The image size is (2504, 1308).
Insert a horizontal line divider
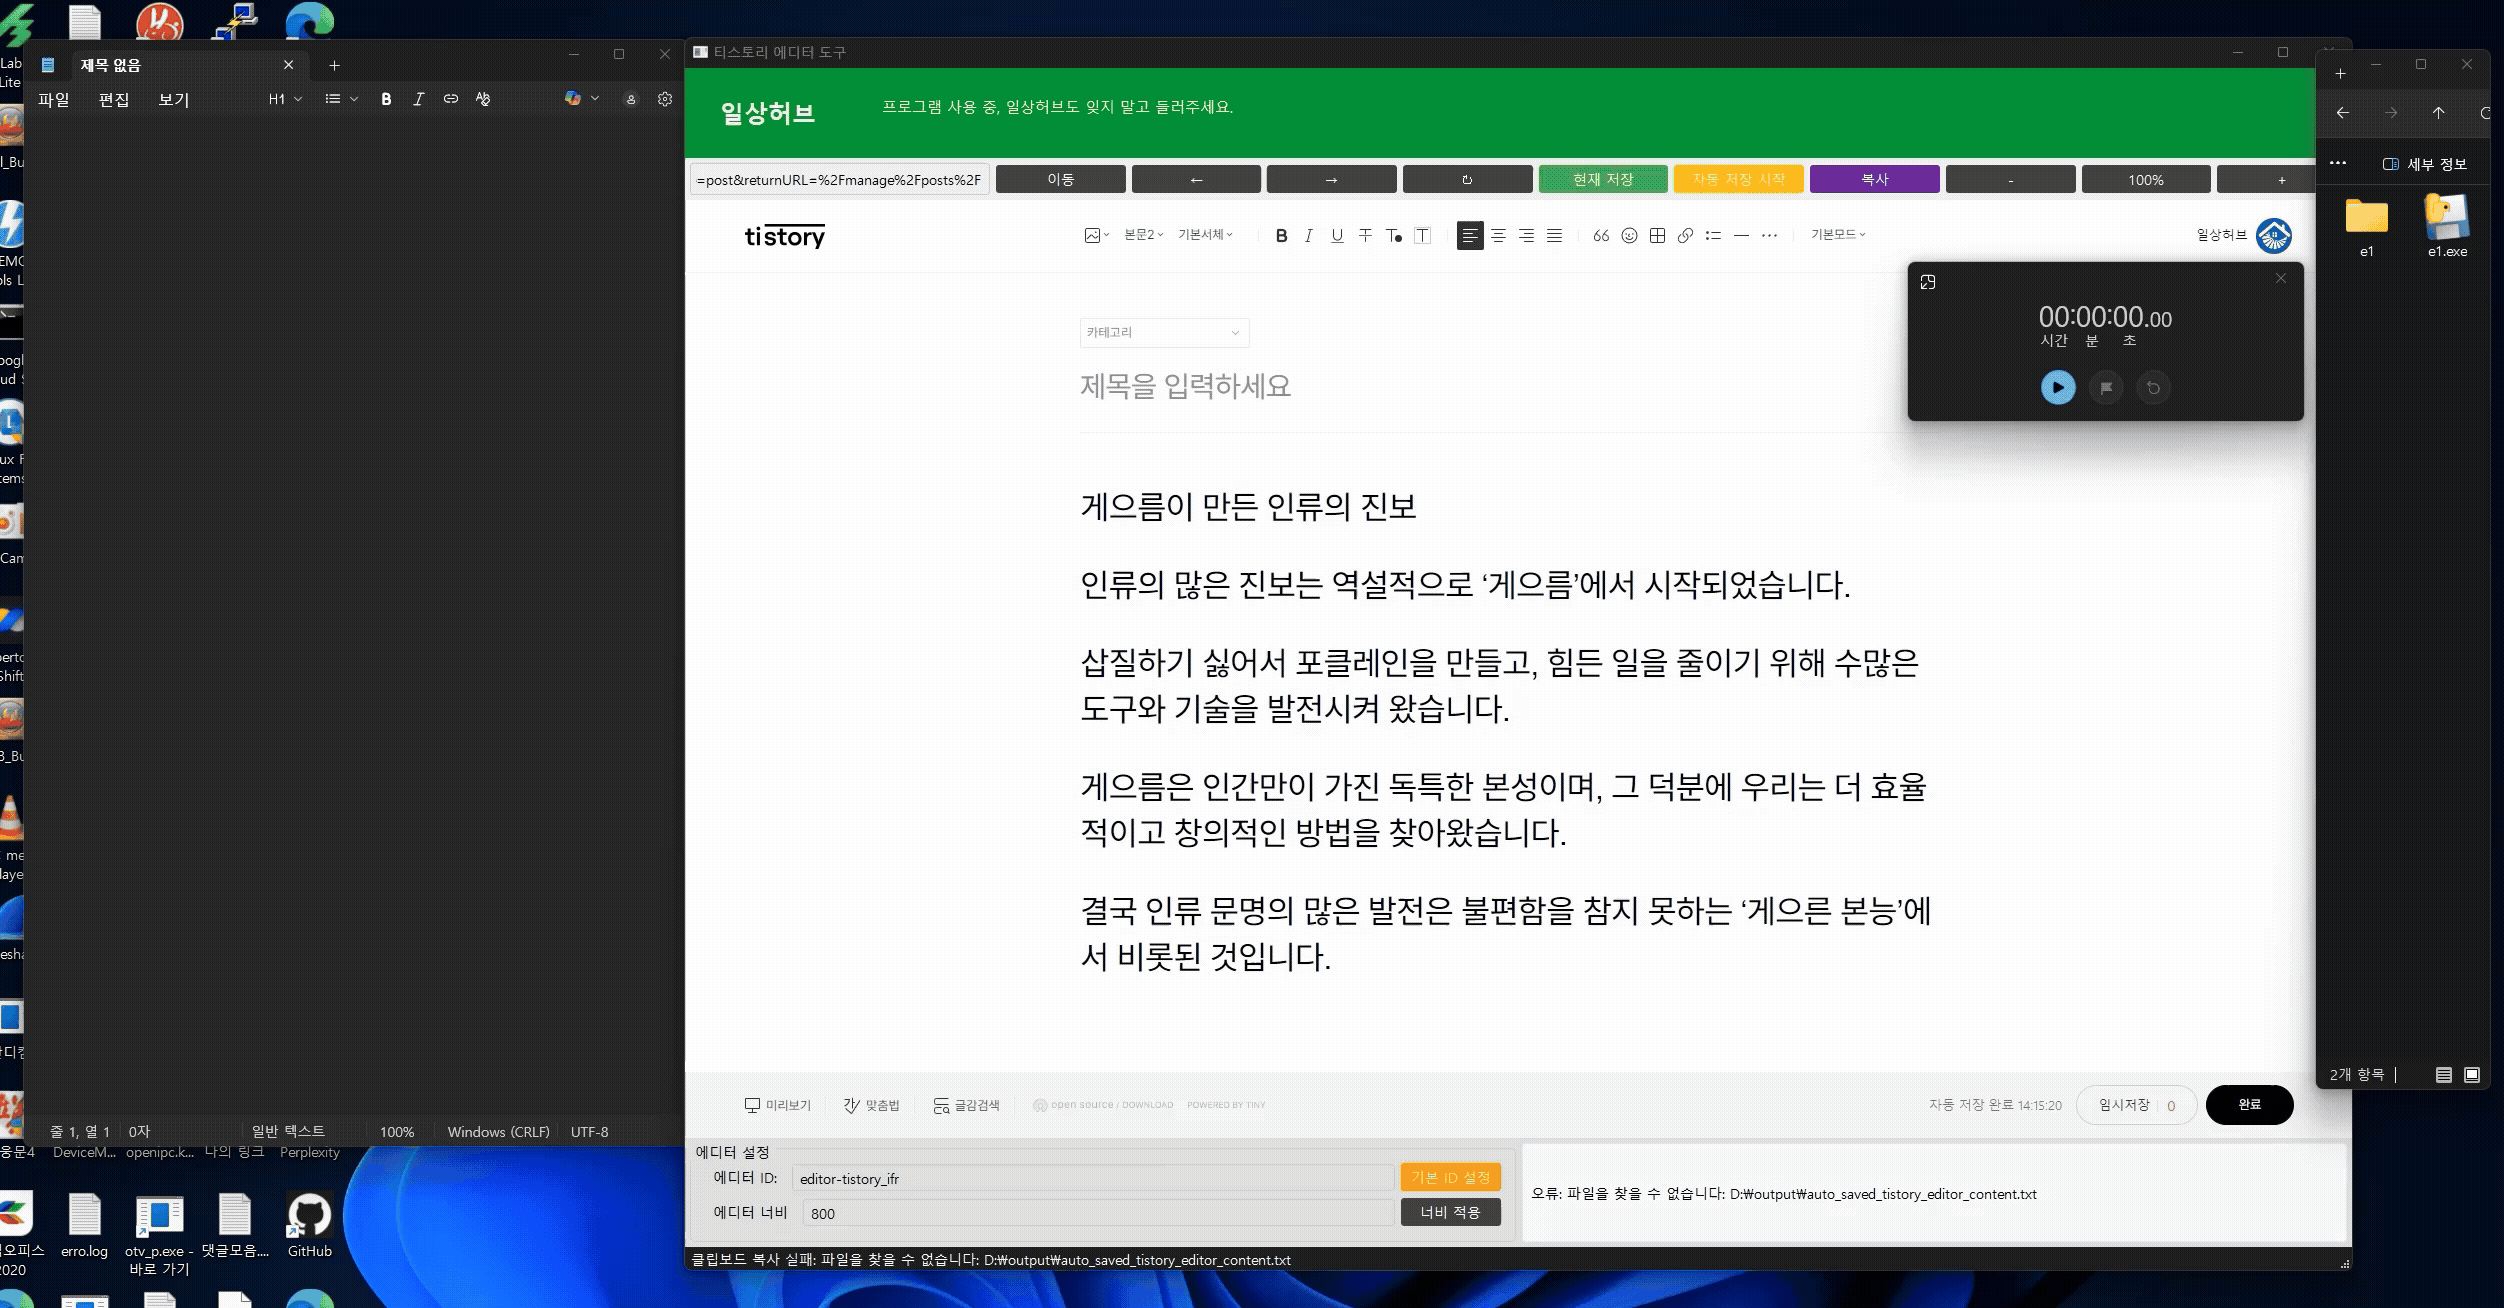click(x=1743, y=236)
